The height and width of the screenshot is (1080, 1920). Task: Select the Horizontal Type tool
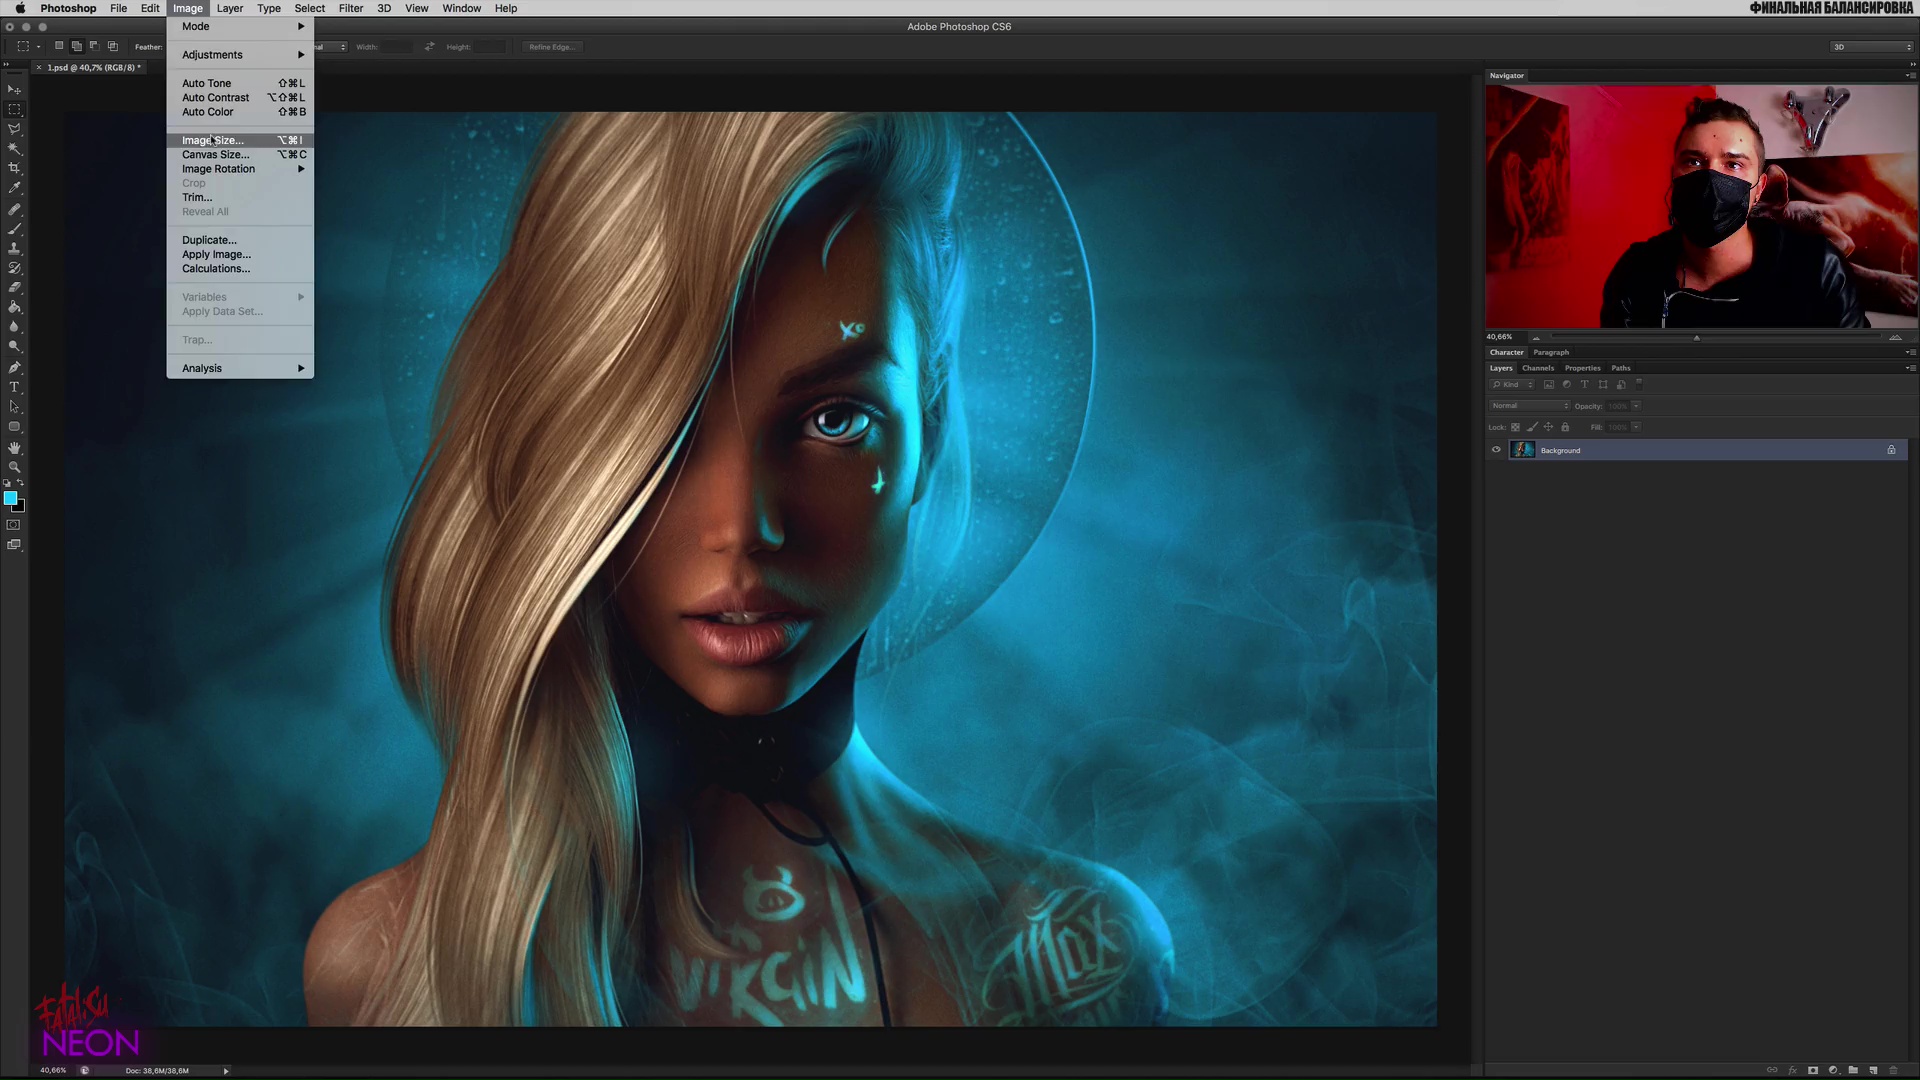click(x=14, y=387)
